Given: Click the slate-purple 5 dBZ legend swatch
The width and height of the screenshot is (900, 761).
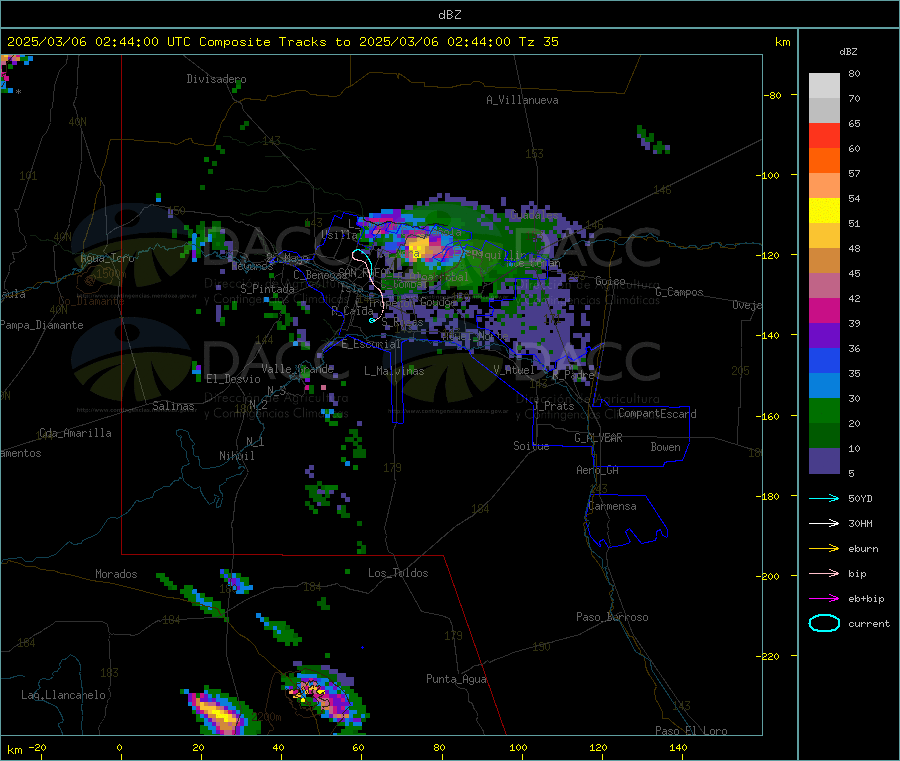Looking at the screenshot, I should click(824, 461).
